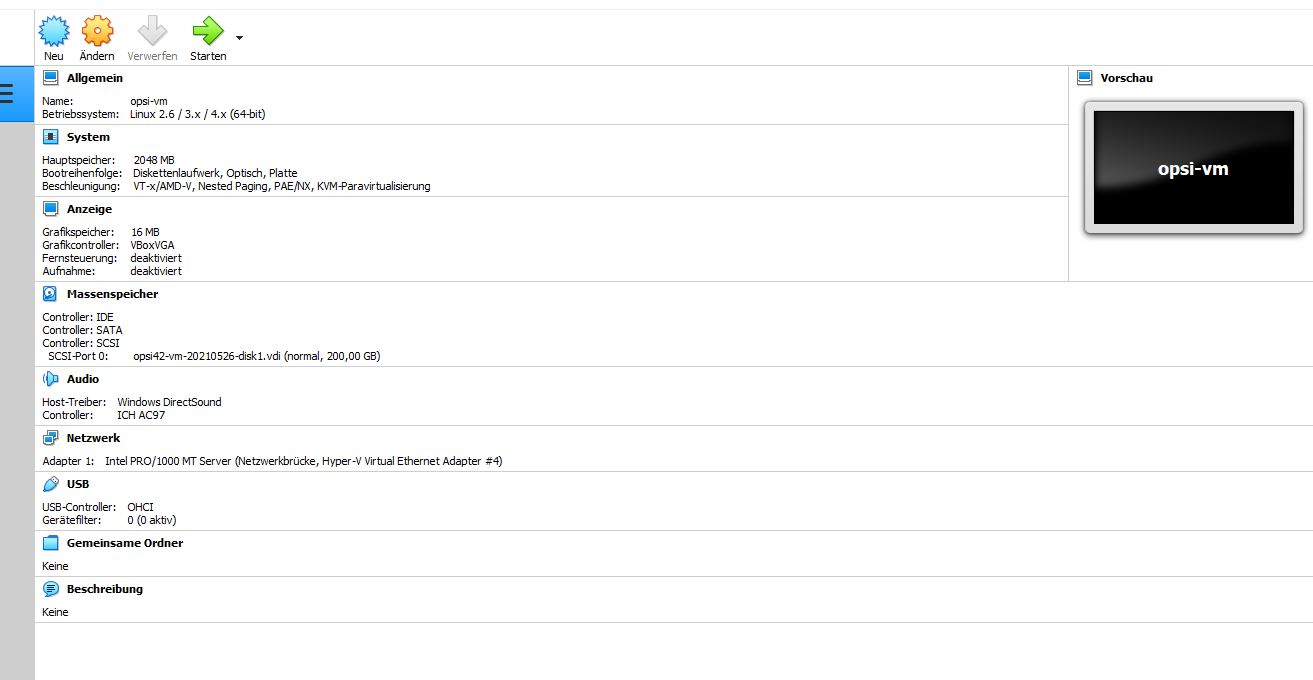Click the Neu (new VM) icon
1313x680 pixels.
[54, 32]
